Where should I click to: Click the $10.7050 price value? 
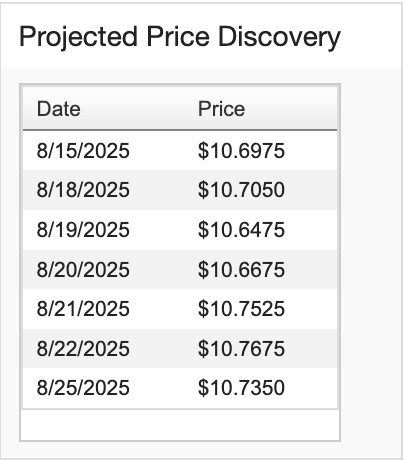click(x=241, y=190)
